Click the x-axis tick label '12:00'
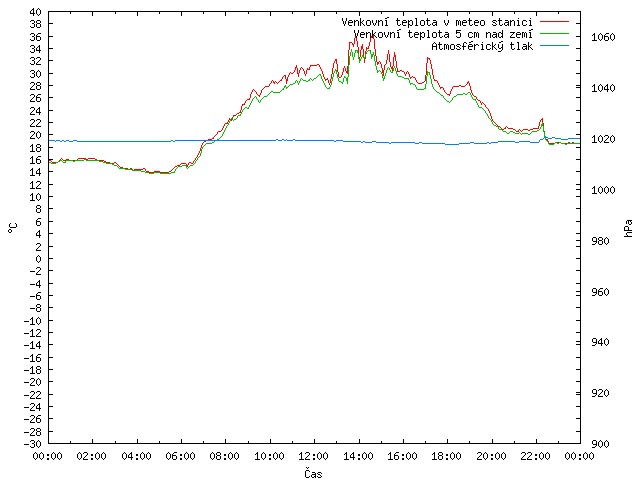Screen dimensions: 640x480 (x=313, y=456)
